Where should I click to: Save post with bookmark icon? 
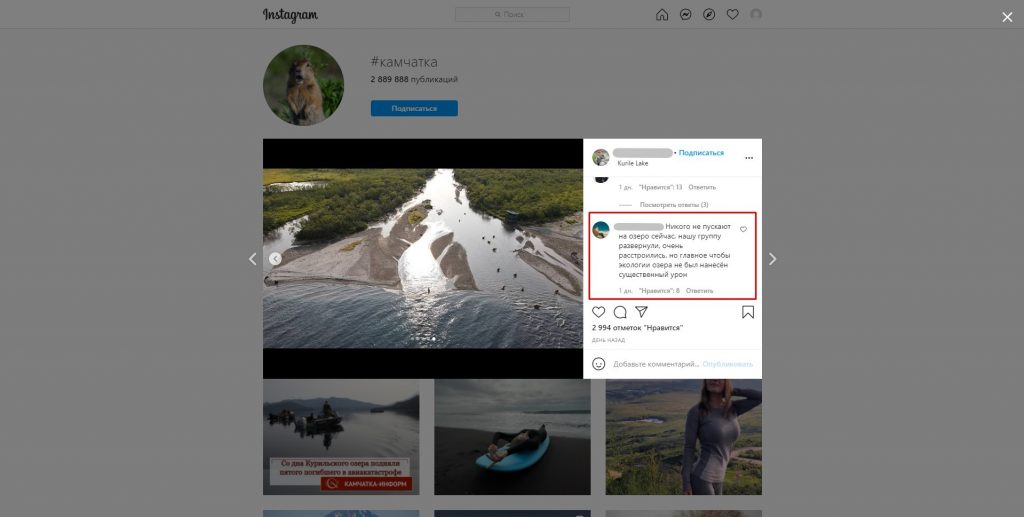[747, 312]
